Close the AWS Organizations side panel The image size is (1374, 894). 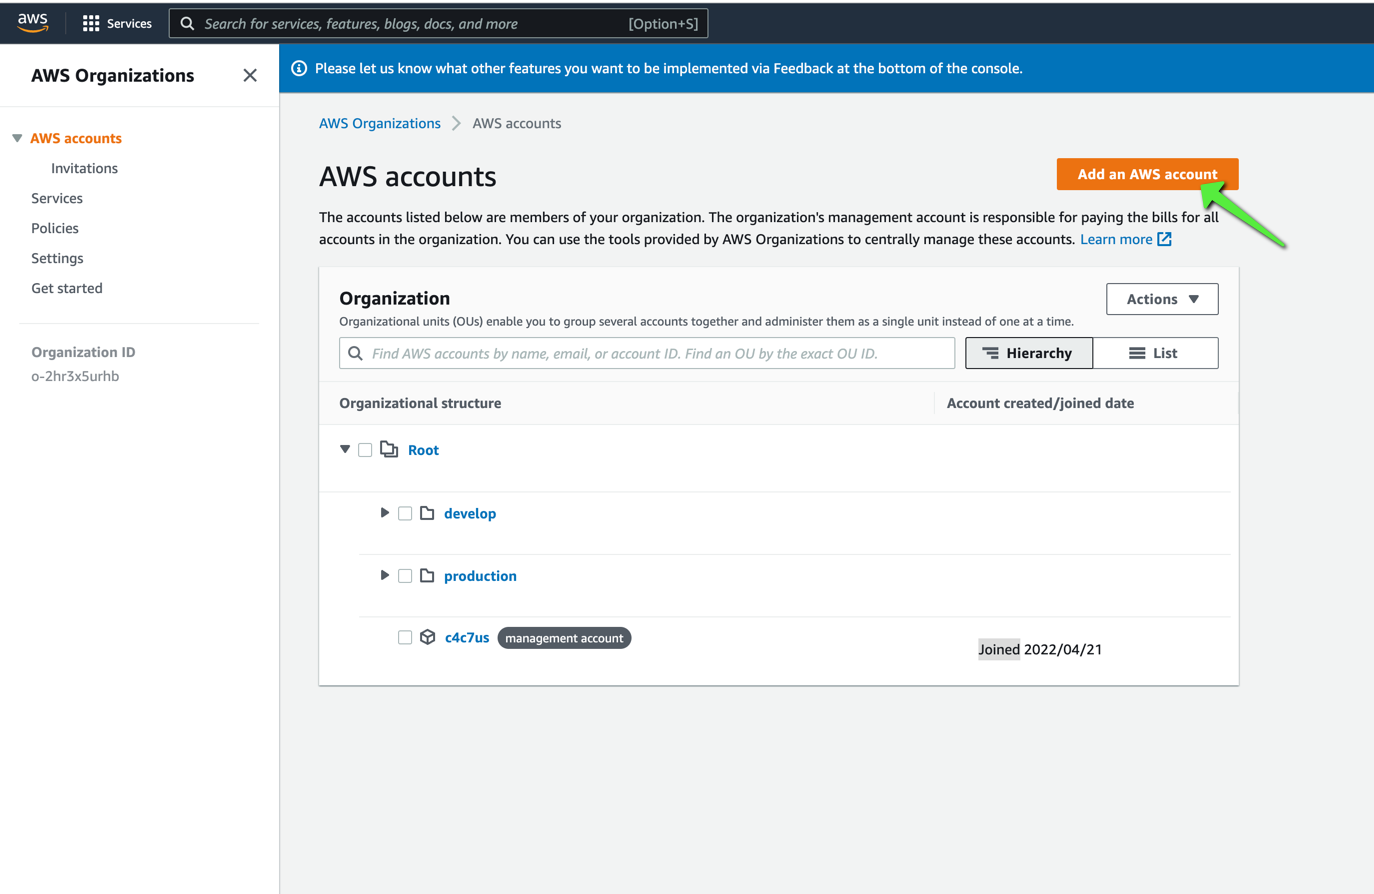(250, 75)
